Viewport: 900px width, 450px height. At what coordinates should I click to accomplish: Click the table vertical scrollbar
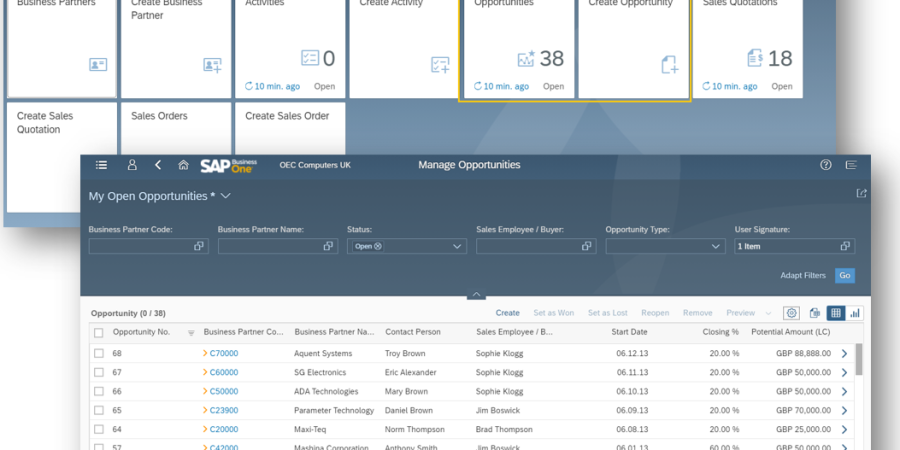[859, 359]
